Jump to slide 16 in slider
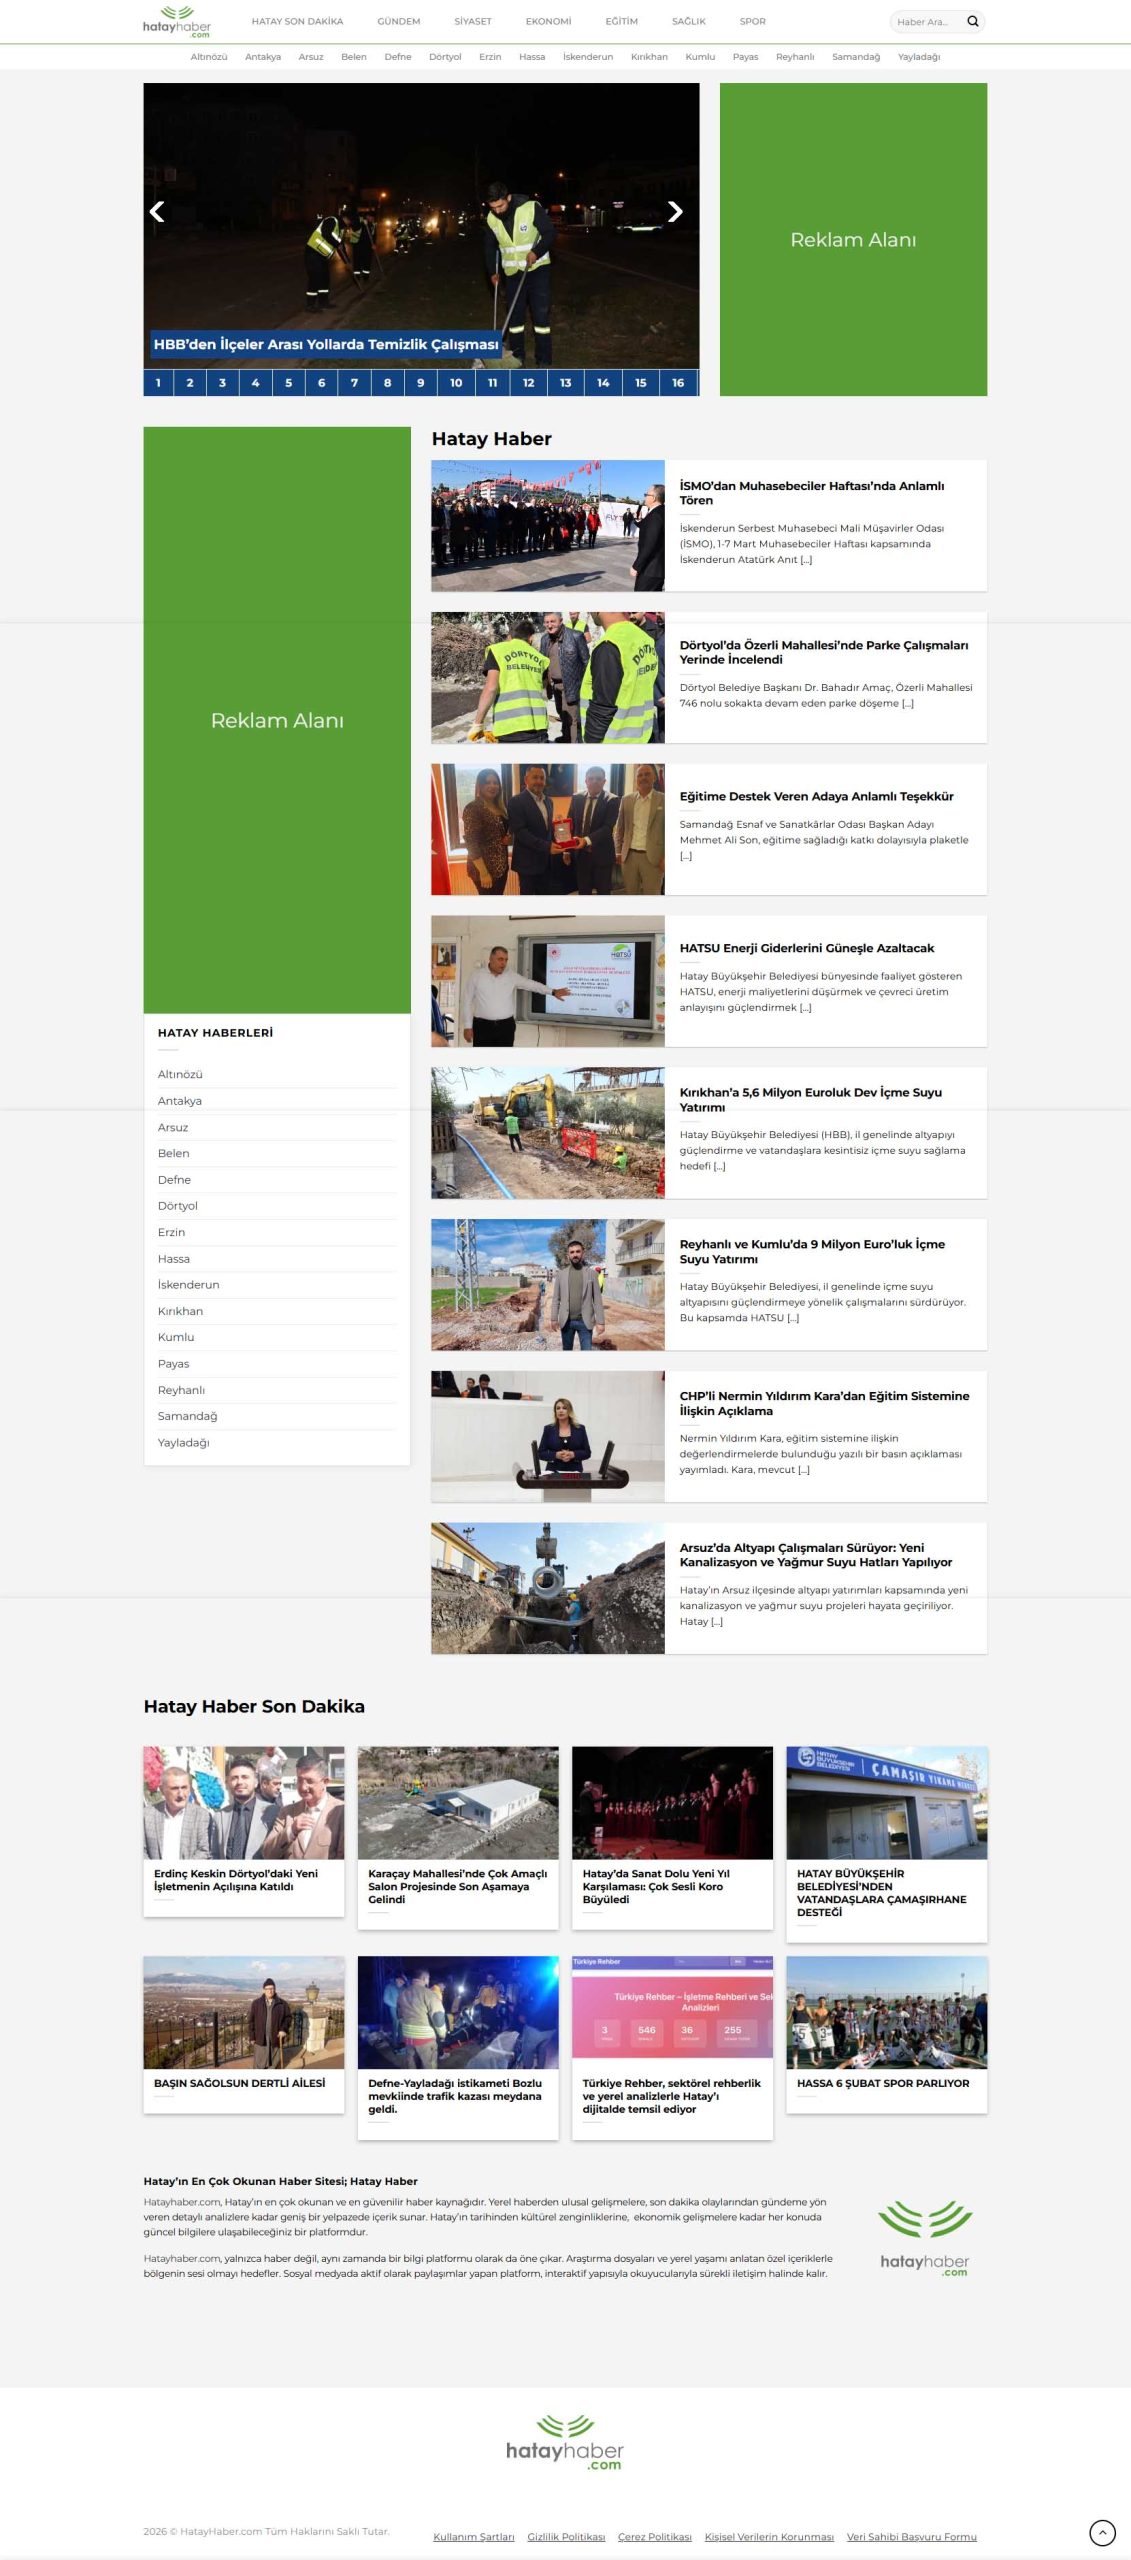This screenshot has width=1131, height=2560. pos(678,382)
